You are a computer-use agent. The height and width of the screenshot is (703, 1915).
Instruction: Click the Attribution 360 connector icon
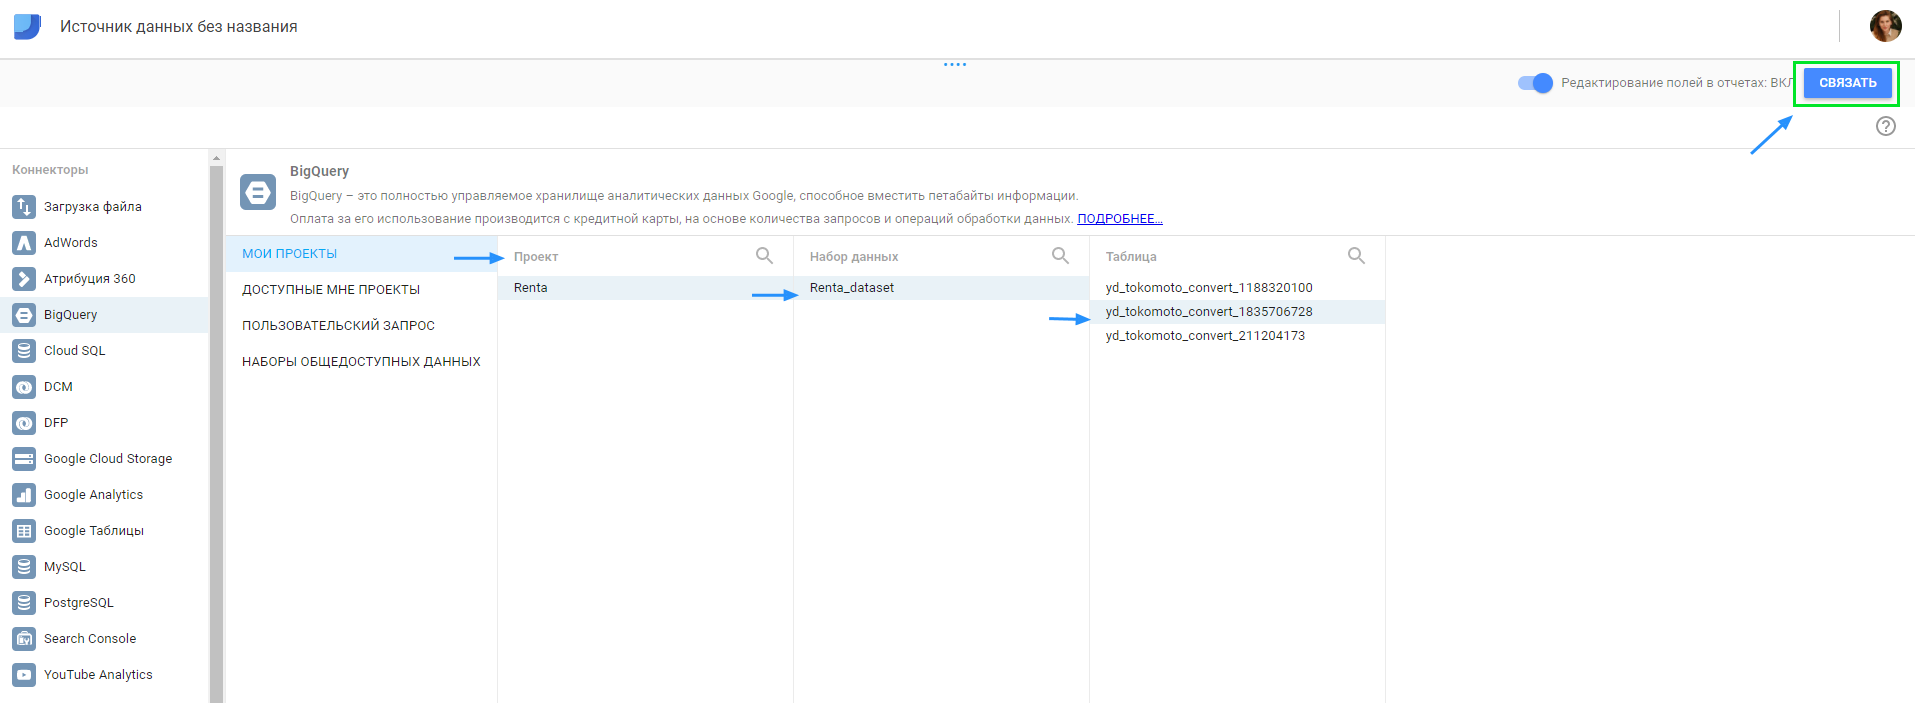[24, 279]
